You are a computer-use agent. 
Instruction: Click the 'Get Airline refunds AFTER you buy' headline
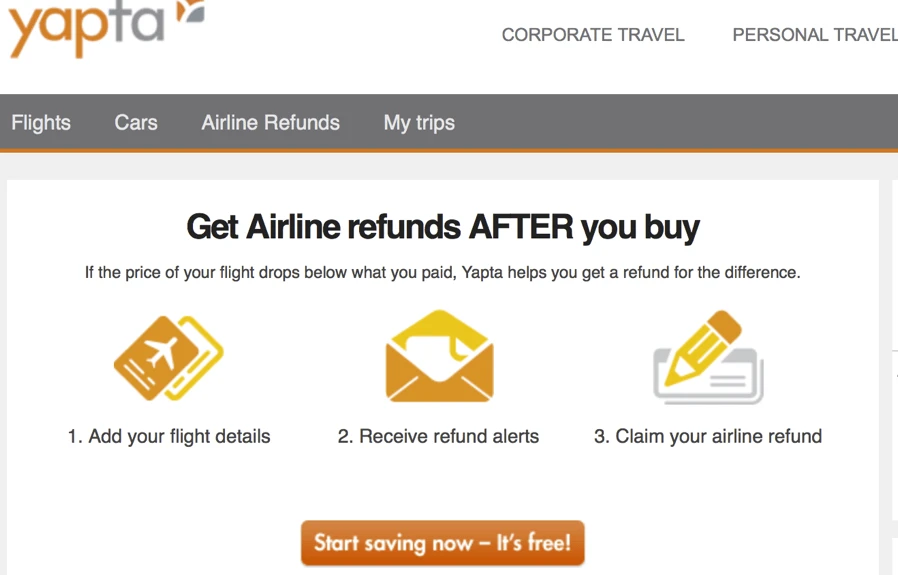443,227
